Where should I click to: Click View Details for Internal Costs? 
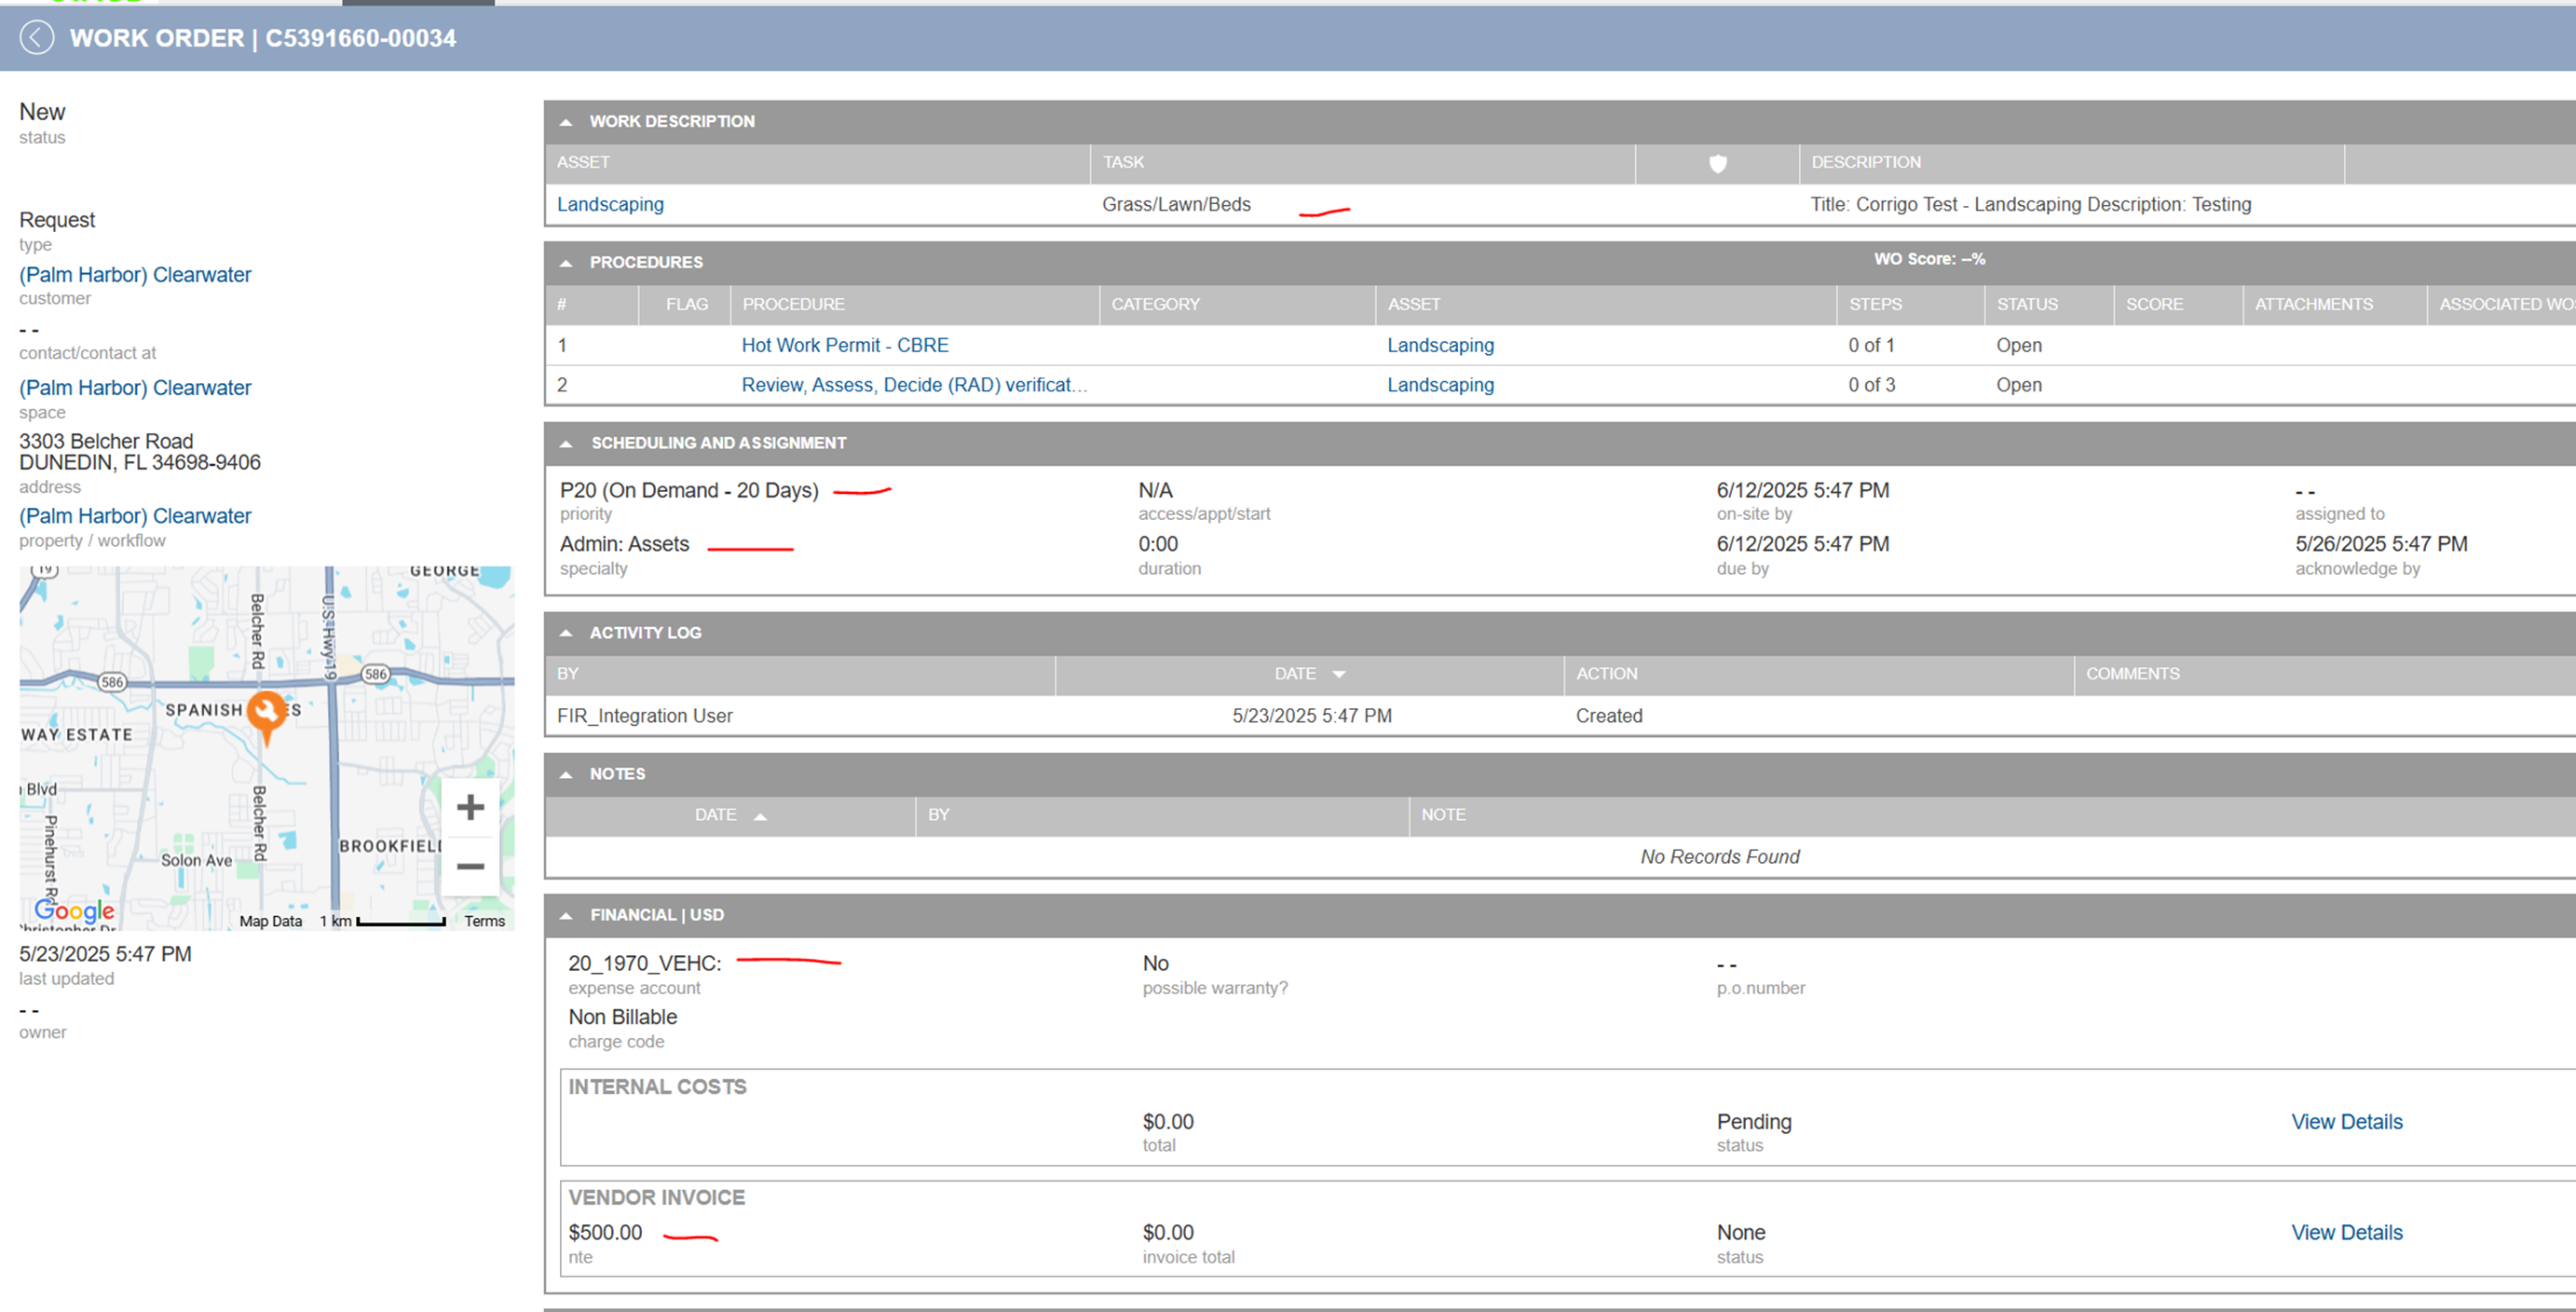(x=2346, y=1122)
